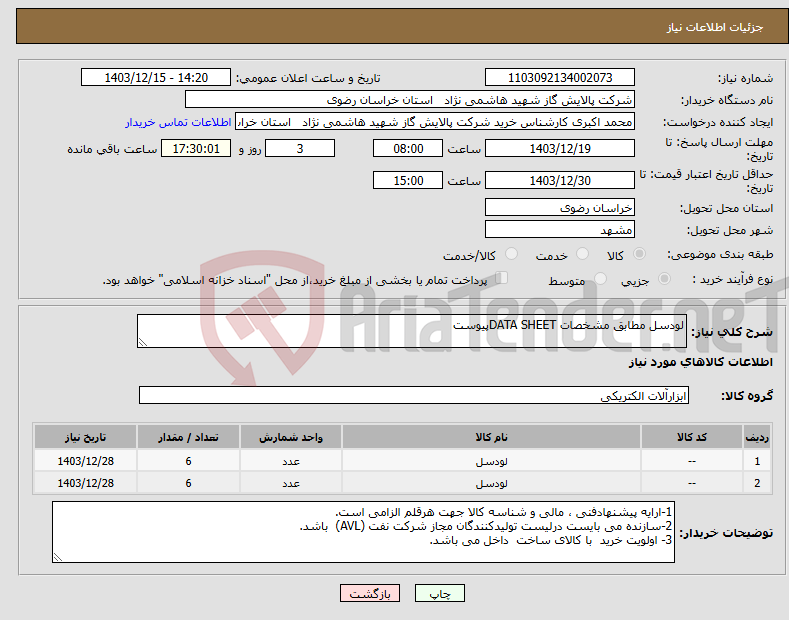
Task: Click the شماره نیاز label
Action: click(745, 79)
